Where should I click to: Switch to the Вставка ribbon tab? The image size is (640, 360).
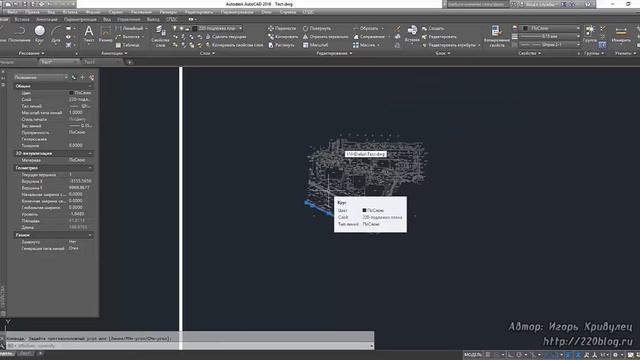[x=22, y=20]
